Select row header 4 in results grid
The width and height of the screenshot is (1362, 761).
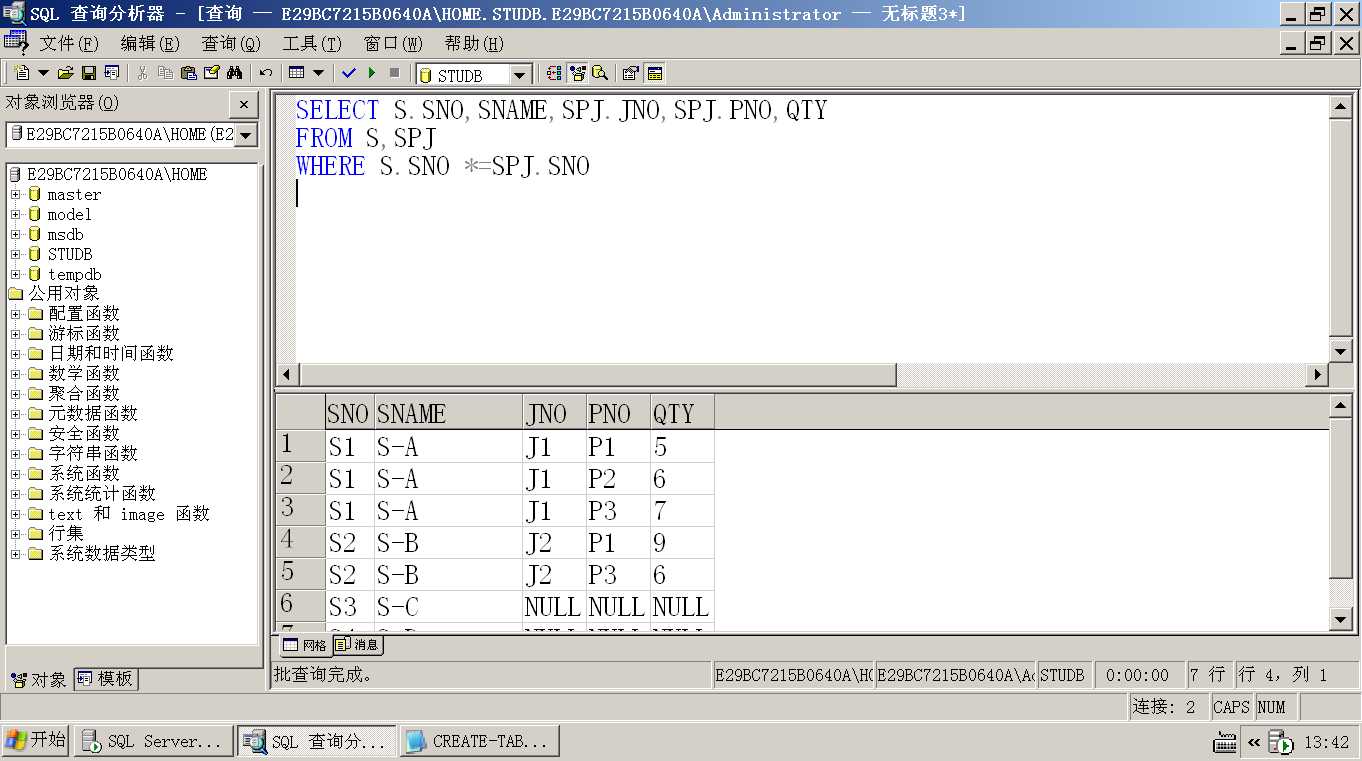300,542
